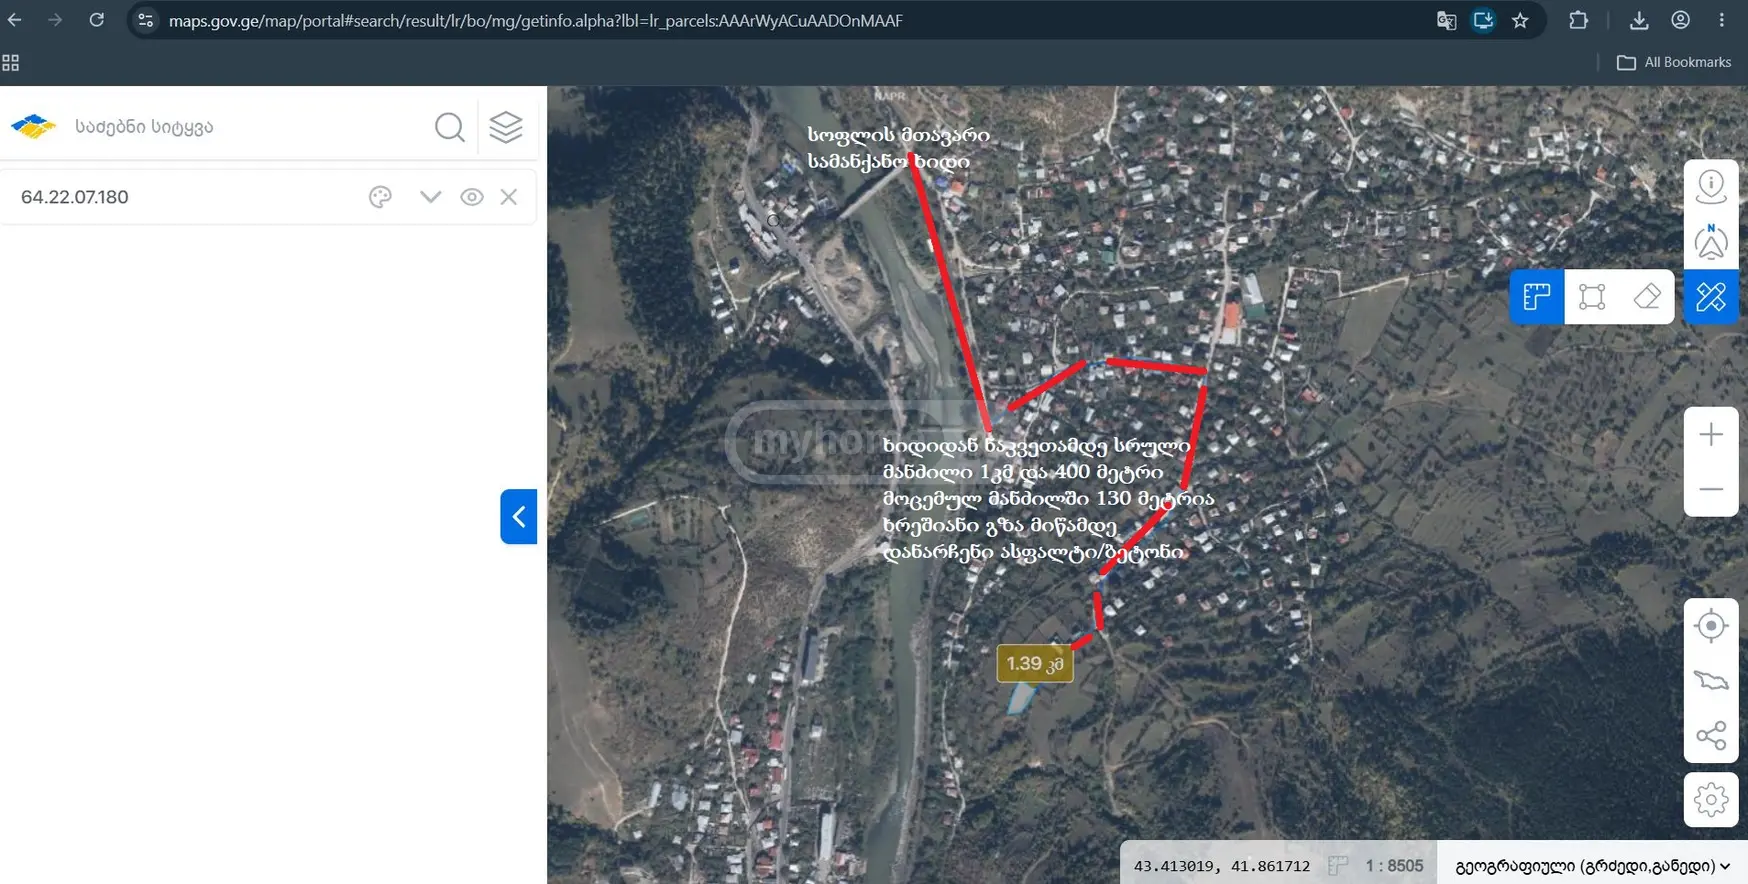The image size is (1748, 884).
Task: Click the map scale 1 : 8505
Action: (x=1394, y=866)
